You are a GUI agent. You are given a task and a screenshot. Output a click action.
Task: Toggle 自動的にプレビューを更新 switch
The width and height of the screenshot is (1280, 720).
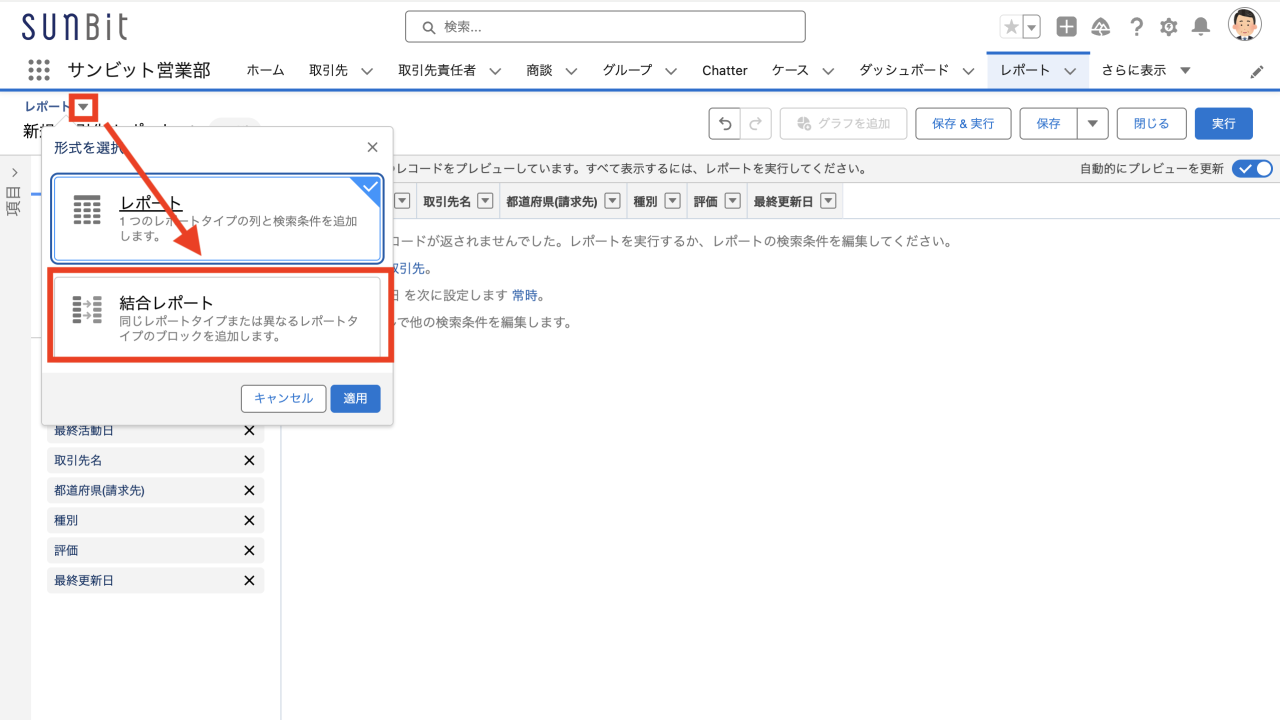(x=1252, y=168)
